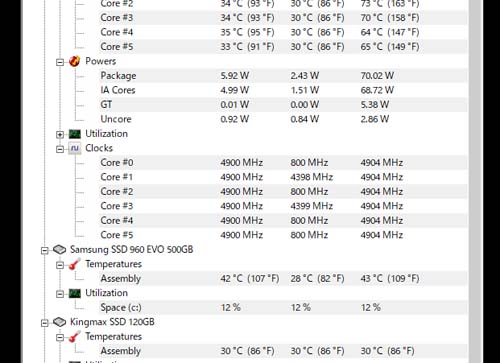Click the Samsung SSD Utilization chip icon
This screenshot has width=500, height=363.
pos(75,293)
